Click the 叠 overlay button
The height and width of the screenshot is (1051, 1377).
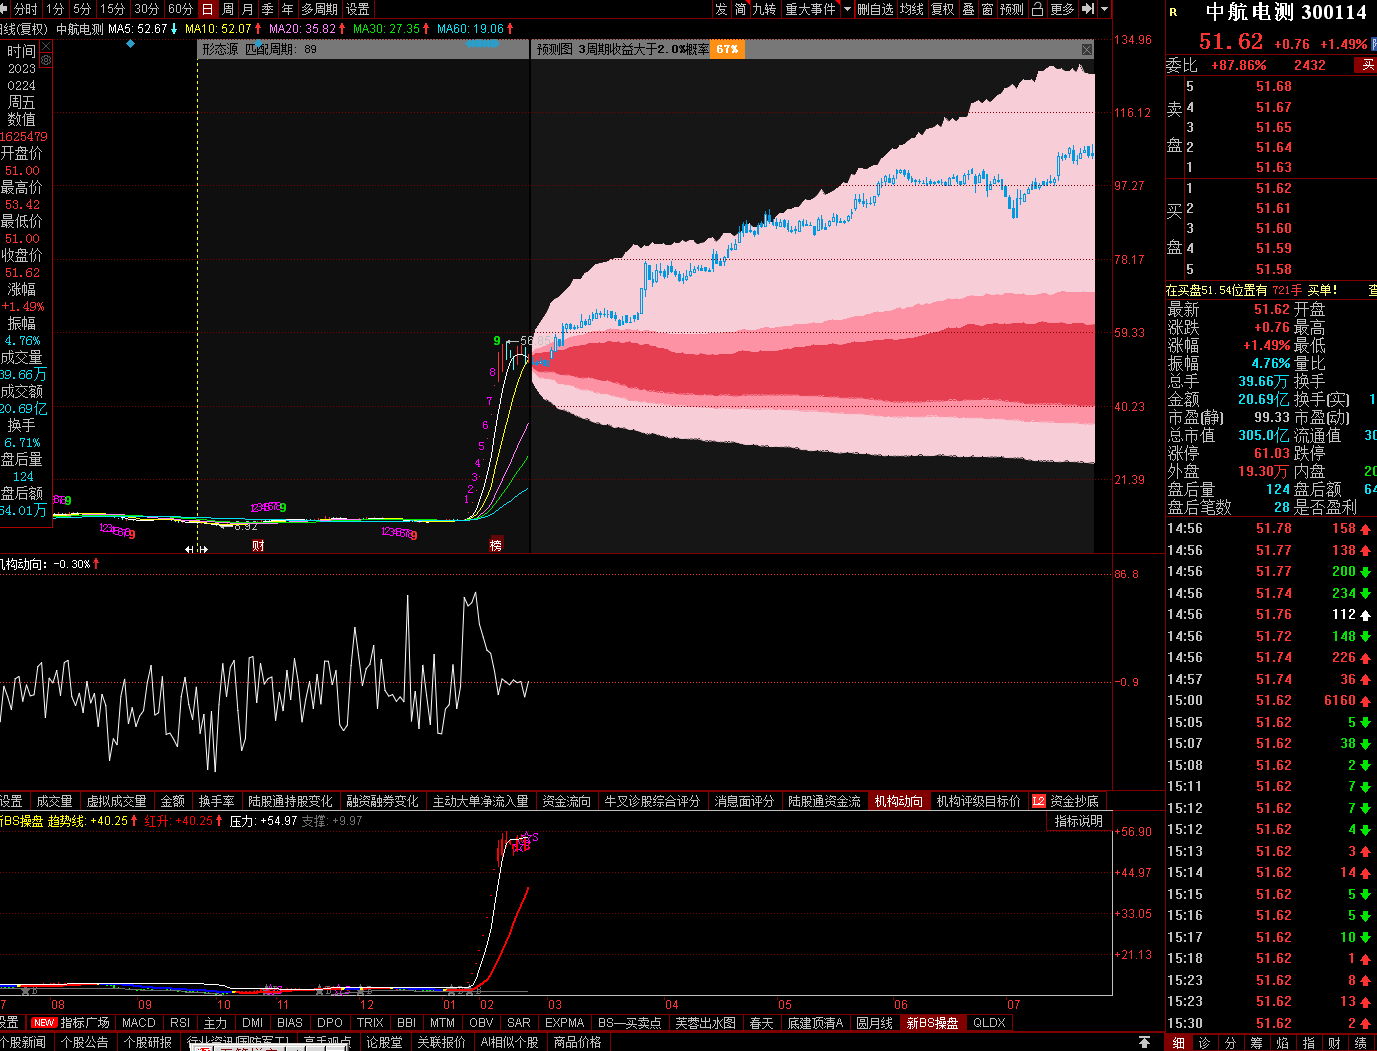point(968,9)
